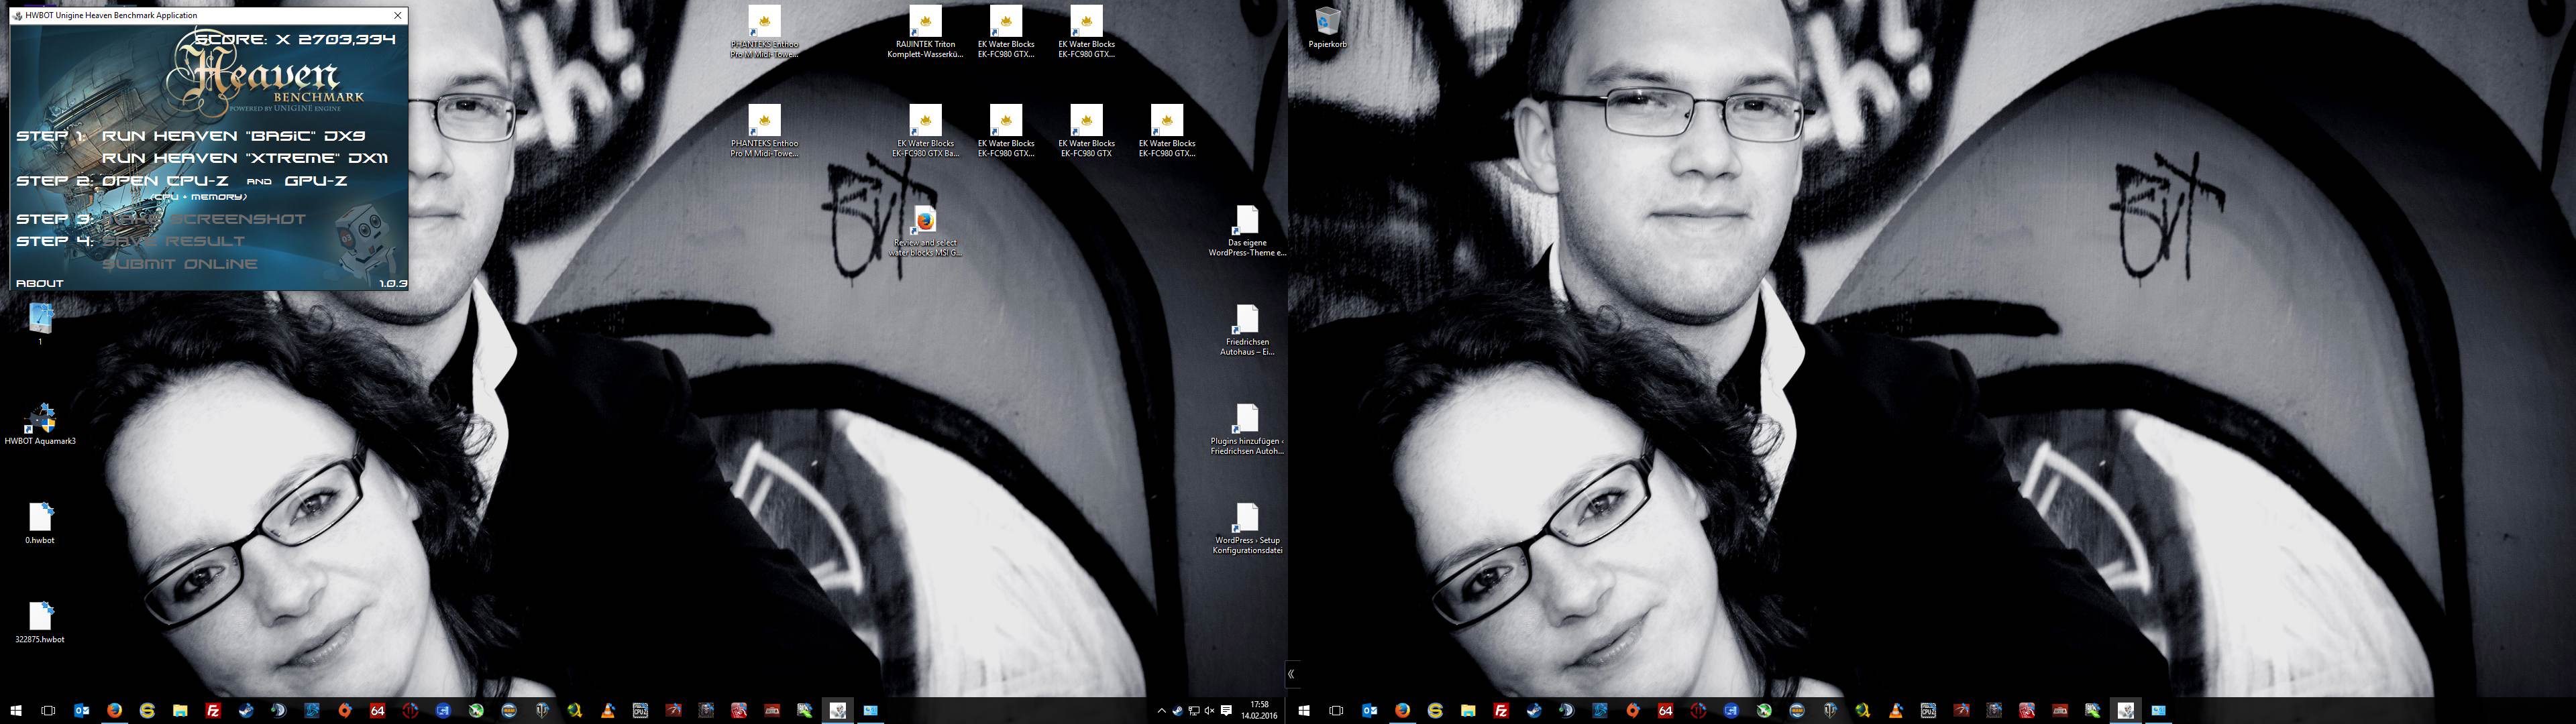This screenshot has height=724, width=2576.
Task: Open the Action Center notifications icon
Action: point(1226,711)
